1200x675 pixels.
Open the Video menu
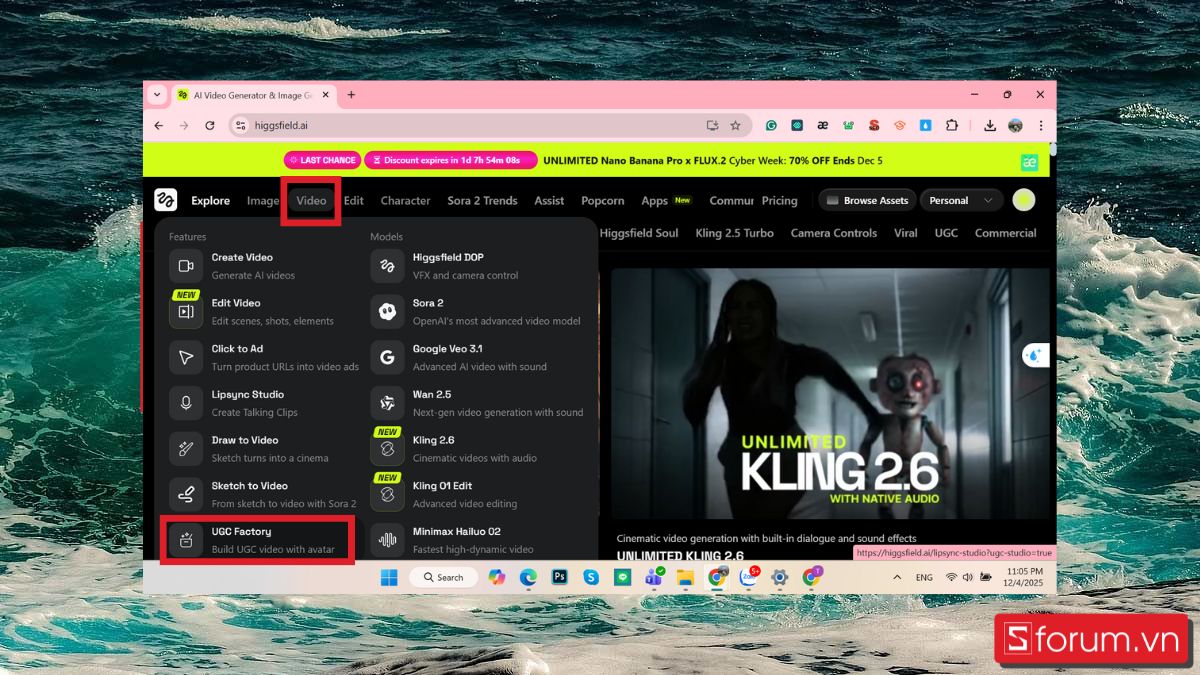click(311, 200)
